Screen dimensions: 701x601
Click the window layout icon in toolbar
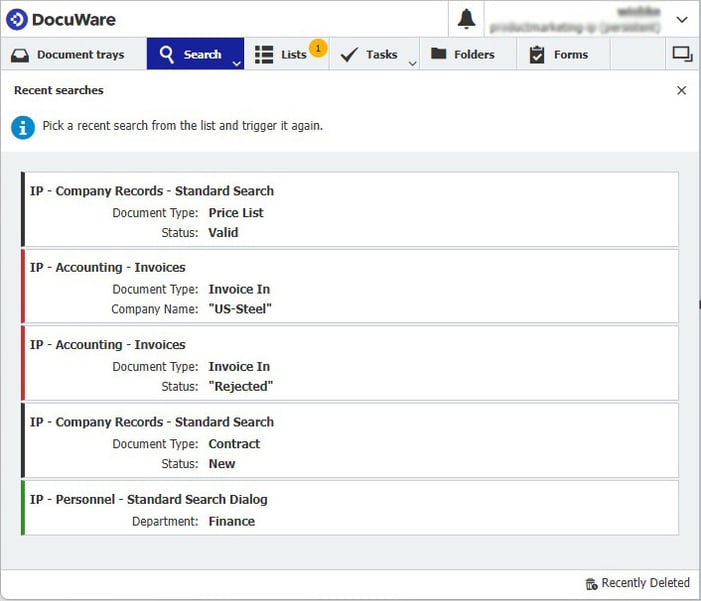click(x=682, y=54)
